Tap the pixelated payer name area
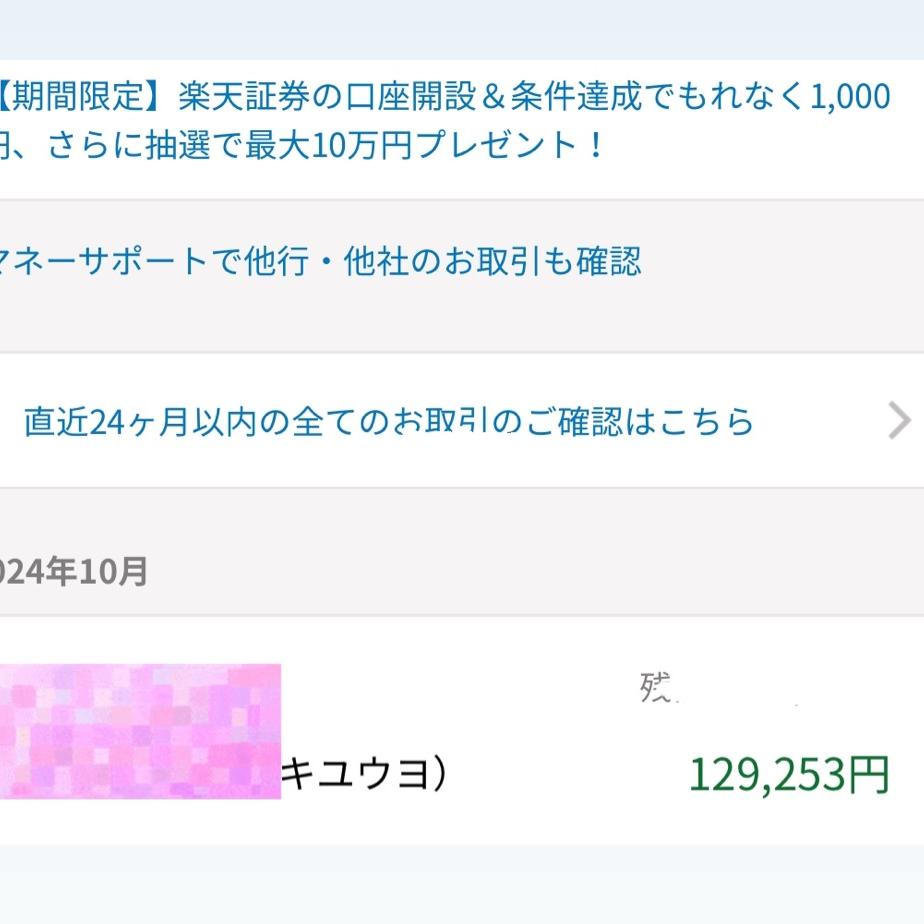This screenshot has height=924, width=924. tap(140, 730)
